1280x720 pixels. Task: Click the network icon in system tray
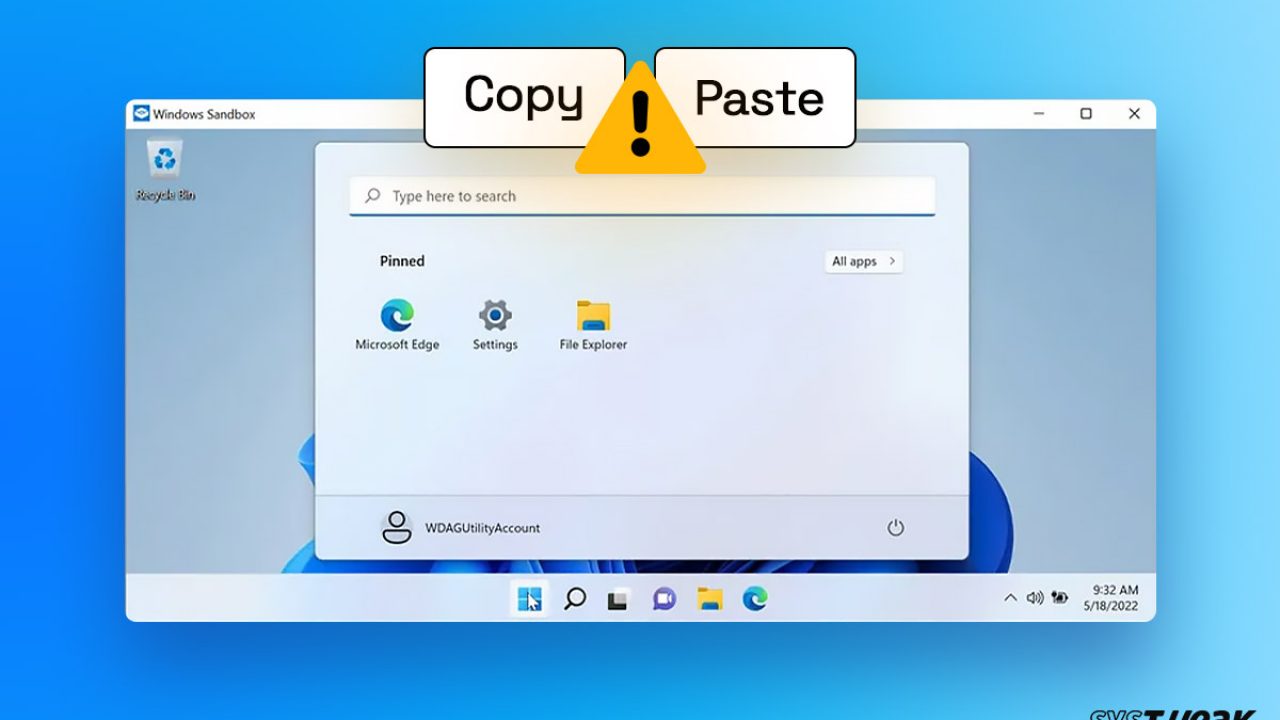coord(1061,598)
